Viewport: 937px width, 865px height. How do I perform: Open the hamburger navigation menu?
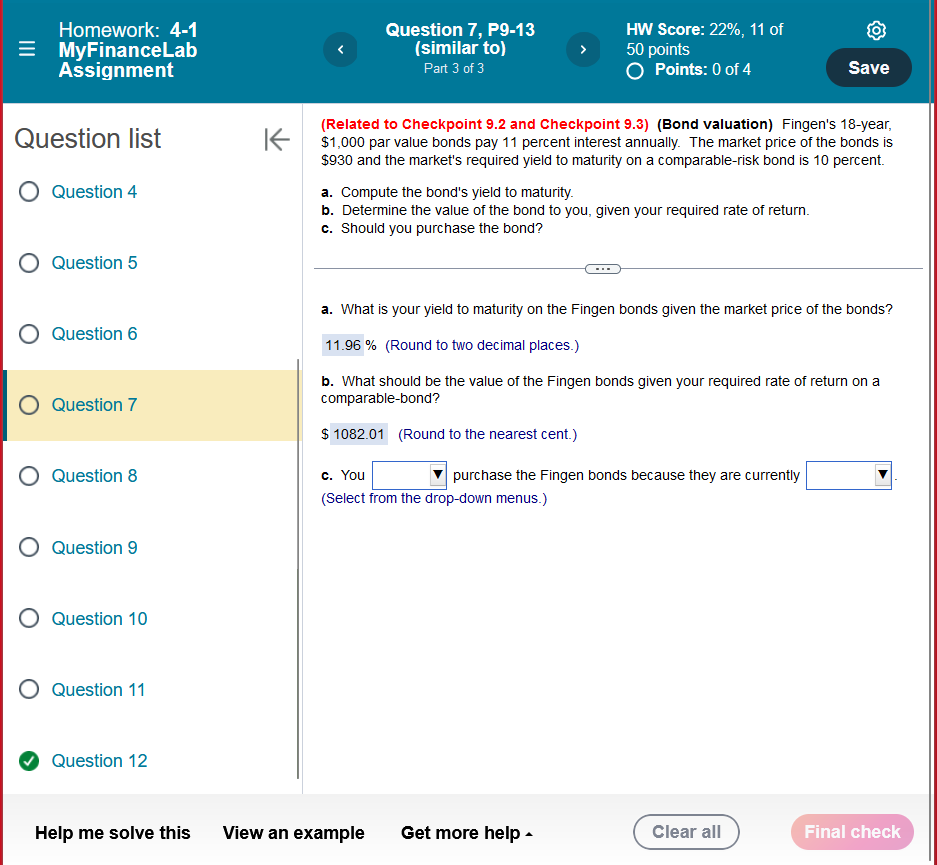click(25, 47)
